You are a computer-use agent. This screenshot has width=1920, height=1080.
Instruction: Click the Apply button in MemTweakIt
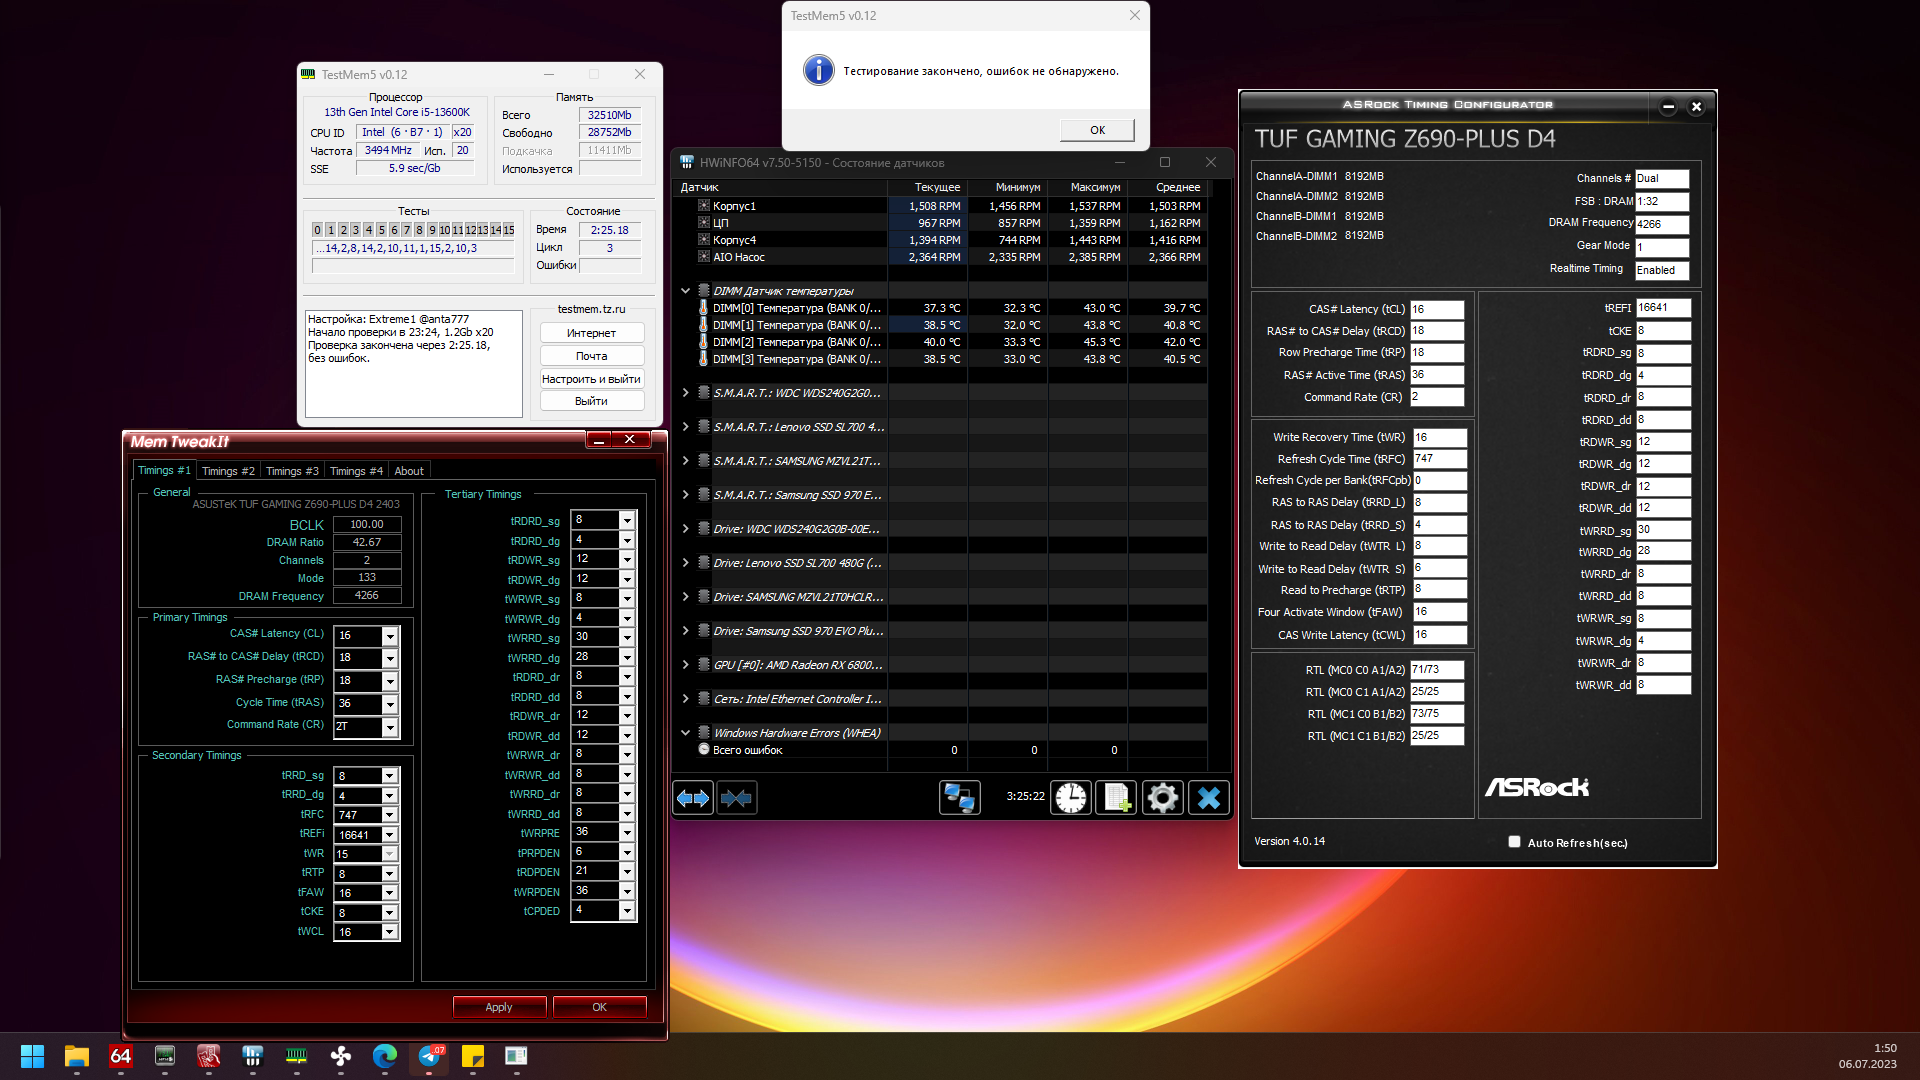(499, 1007)
